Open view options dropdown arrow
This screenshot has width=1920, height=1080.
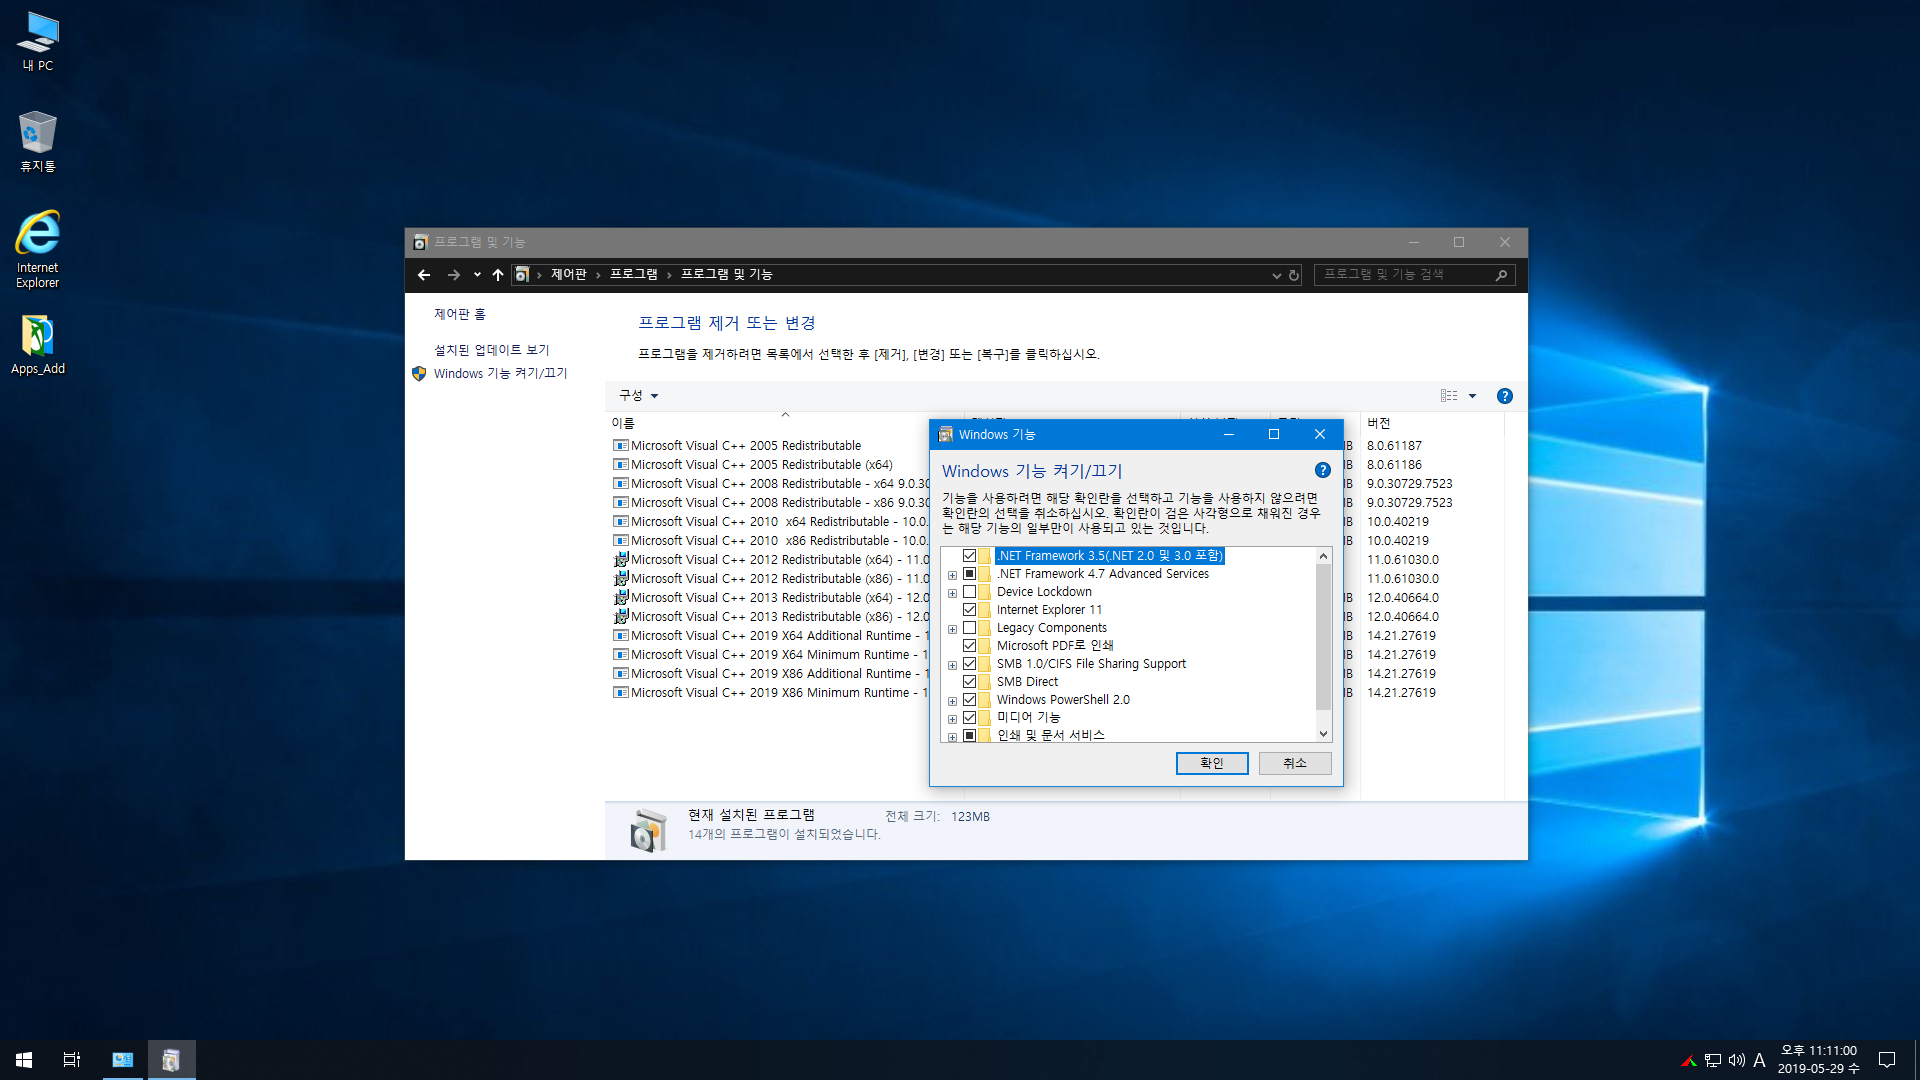1472,396
